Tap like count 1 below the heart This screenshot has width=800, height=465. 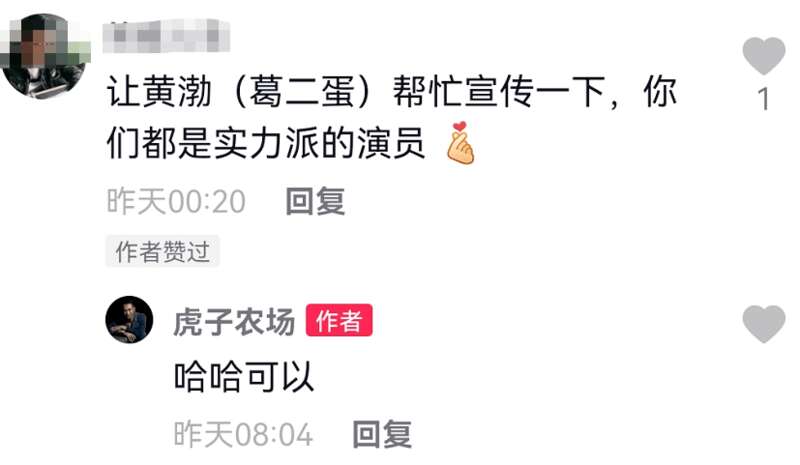763,99
